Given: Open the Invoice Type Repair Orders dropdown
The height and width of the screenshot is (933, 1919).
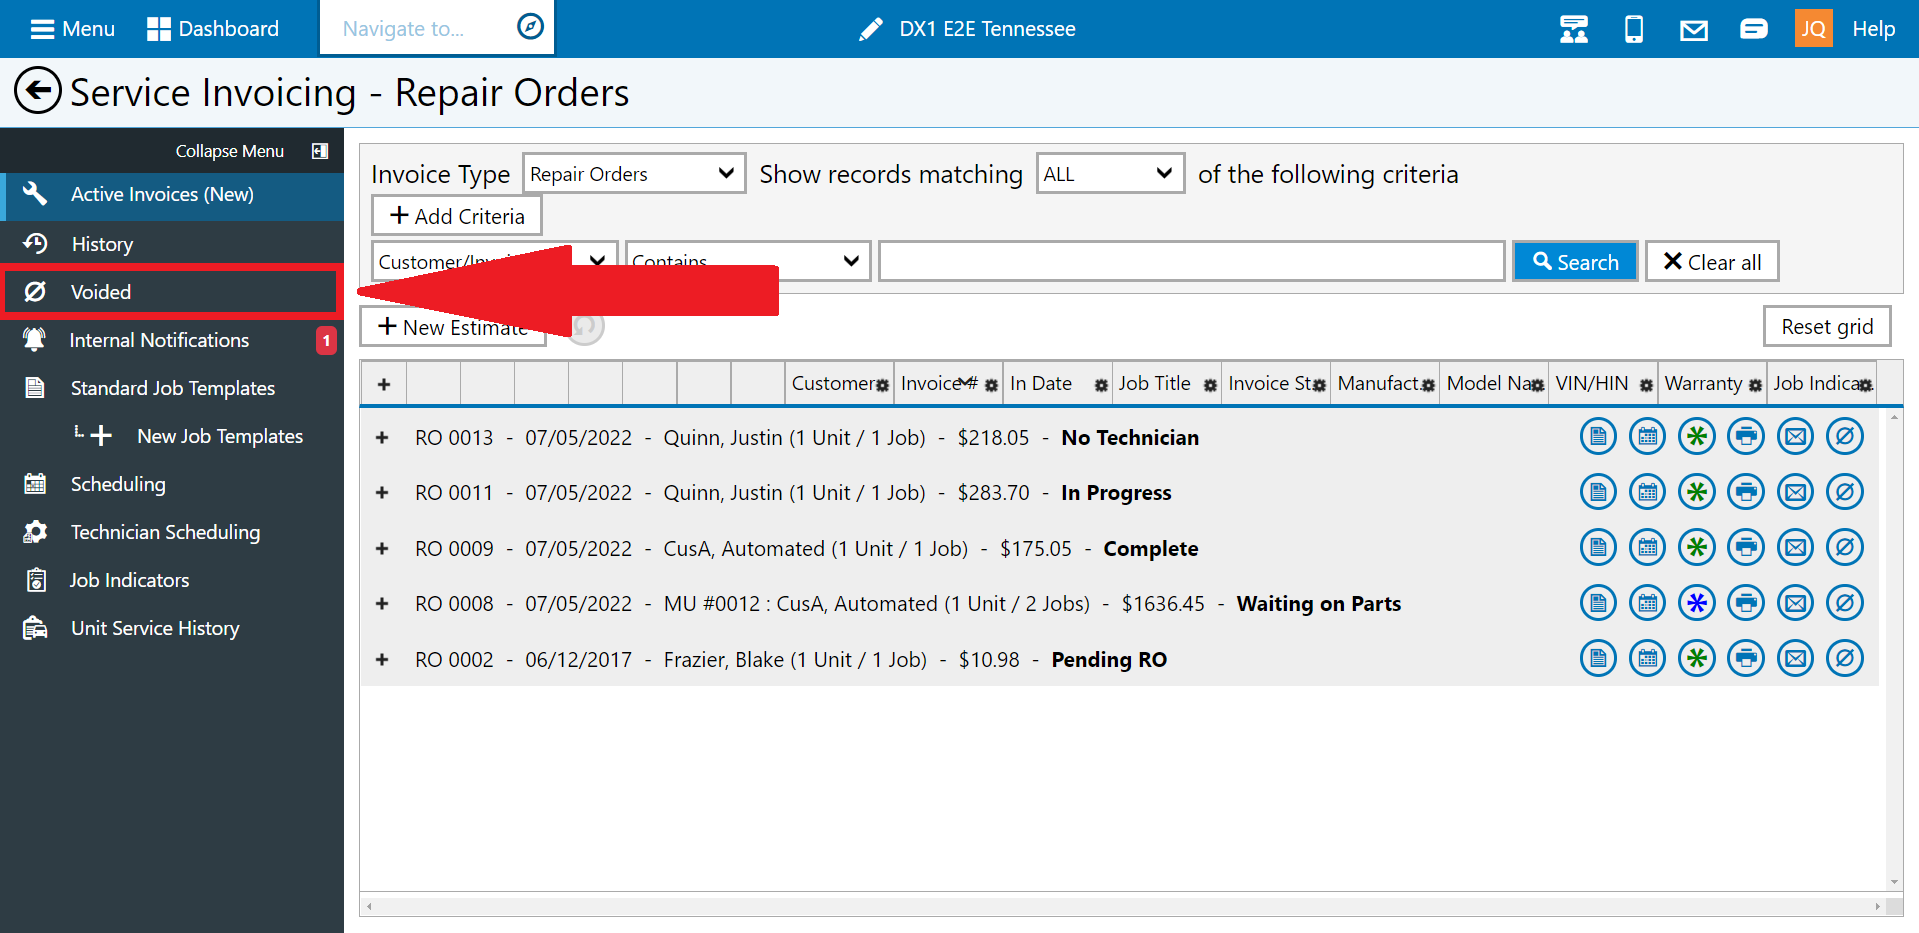Looking at the screenshot, I should (634, 174).
